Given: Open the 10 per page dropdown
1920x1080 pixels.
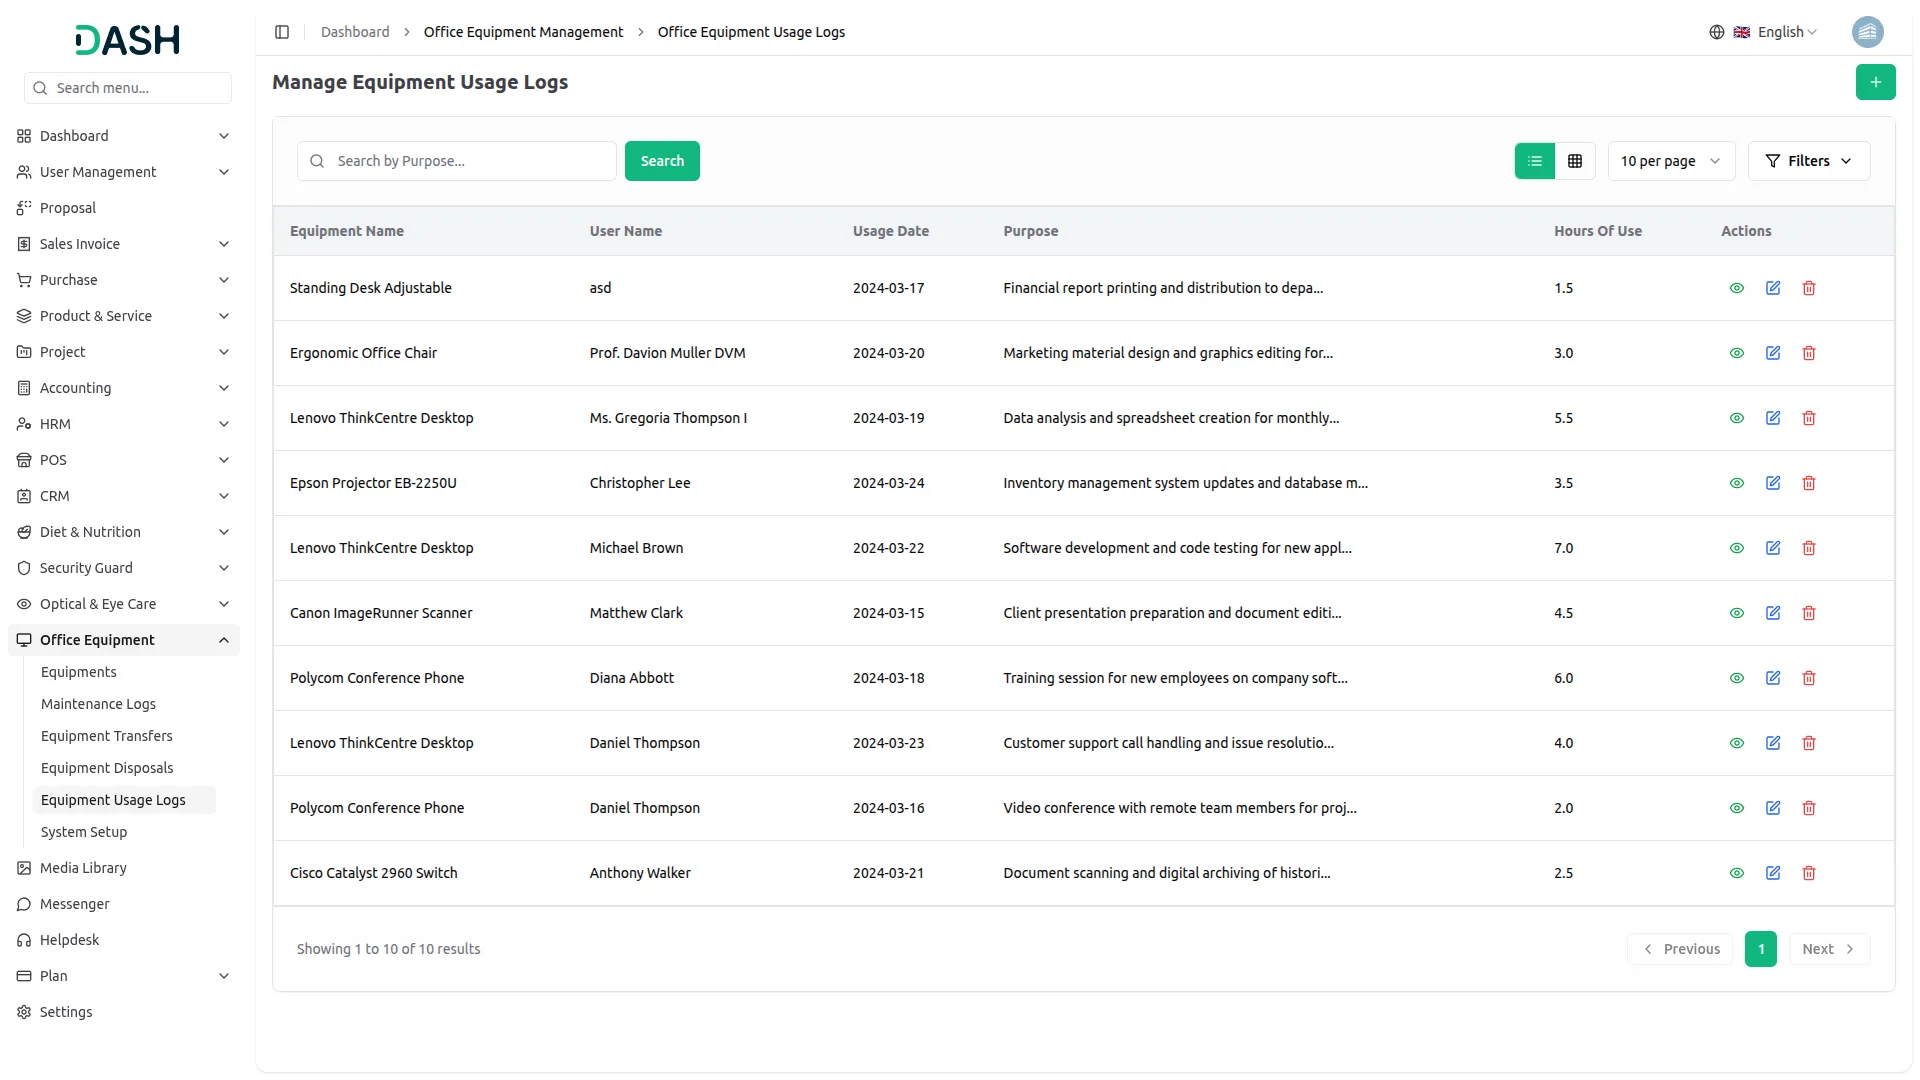Looking at the screenshot, I should [x=1670, y=161].
